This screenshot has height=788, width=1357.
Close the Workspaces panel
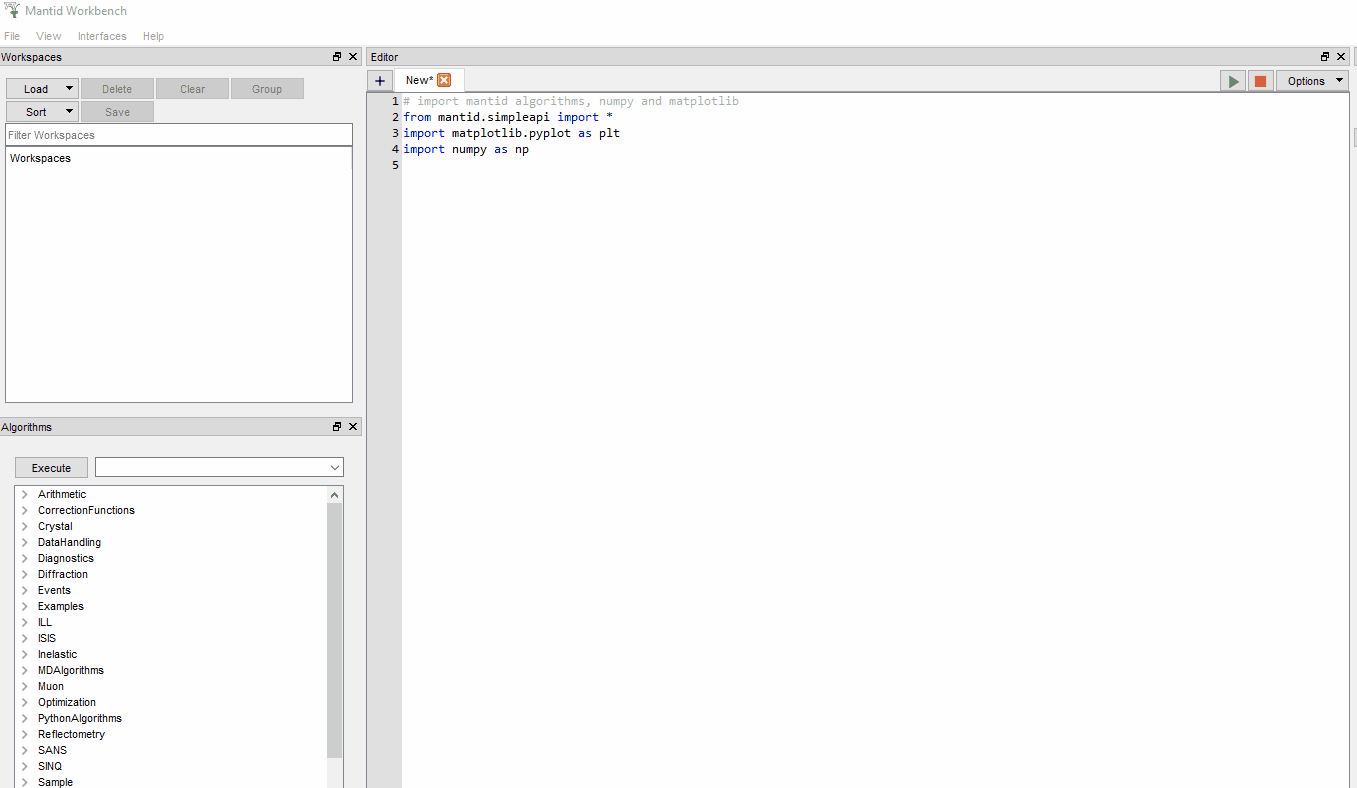point(353,57)
